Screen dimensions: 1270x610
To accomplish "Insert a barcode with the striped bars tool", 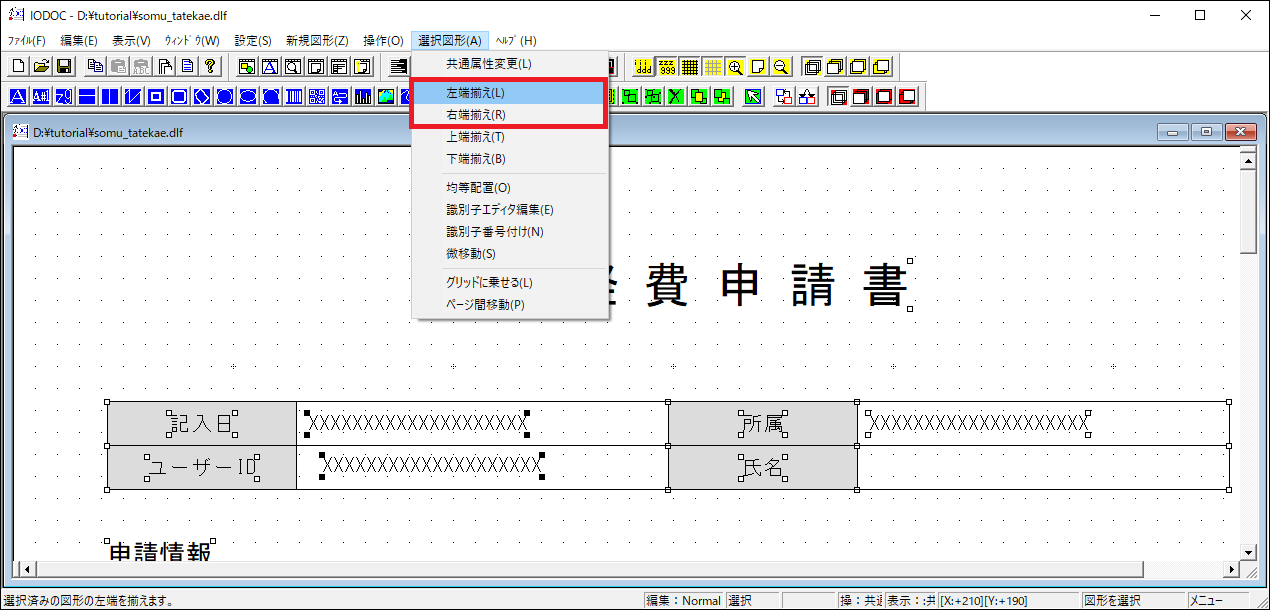I will [294, 97].
